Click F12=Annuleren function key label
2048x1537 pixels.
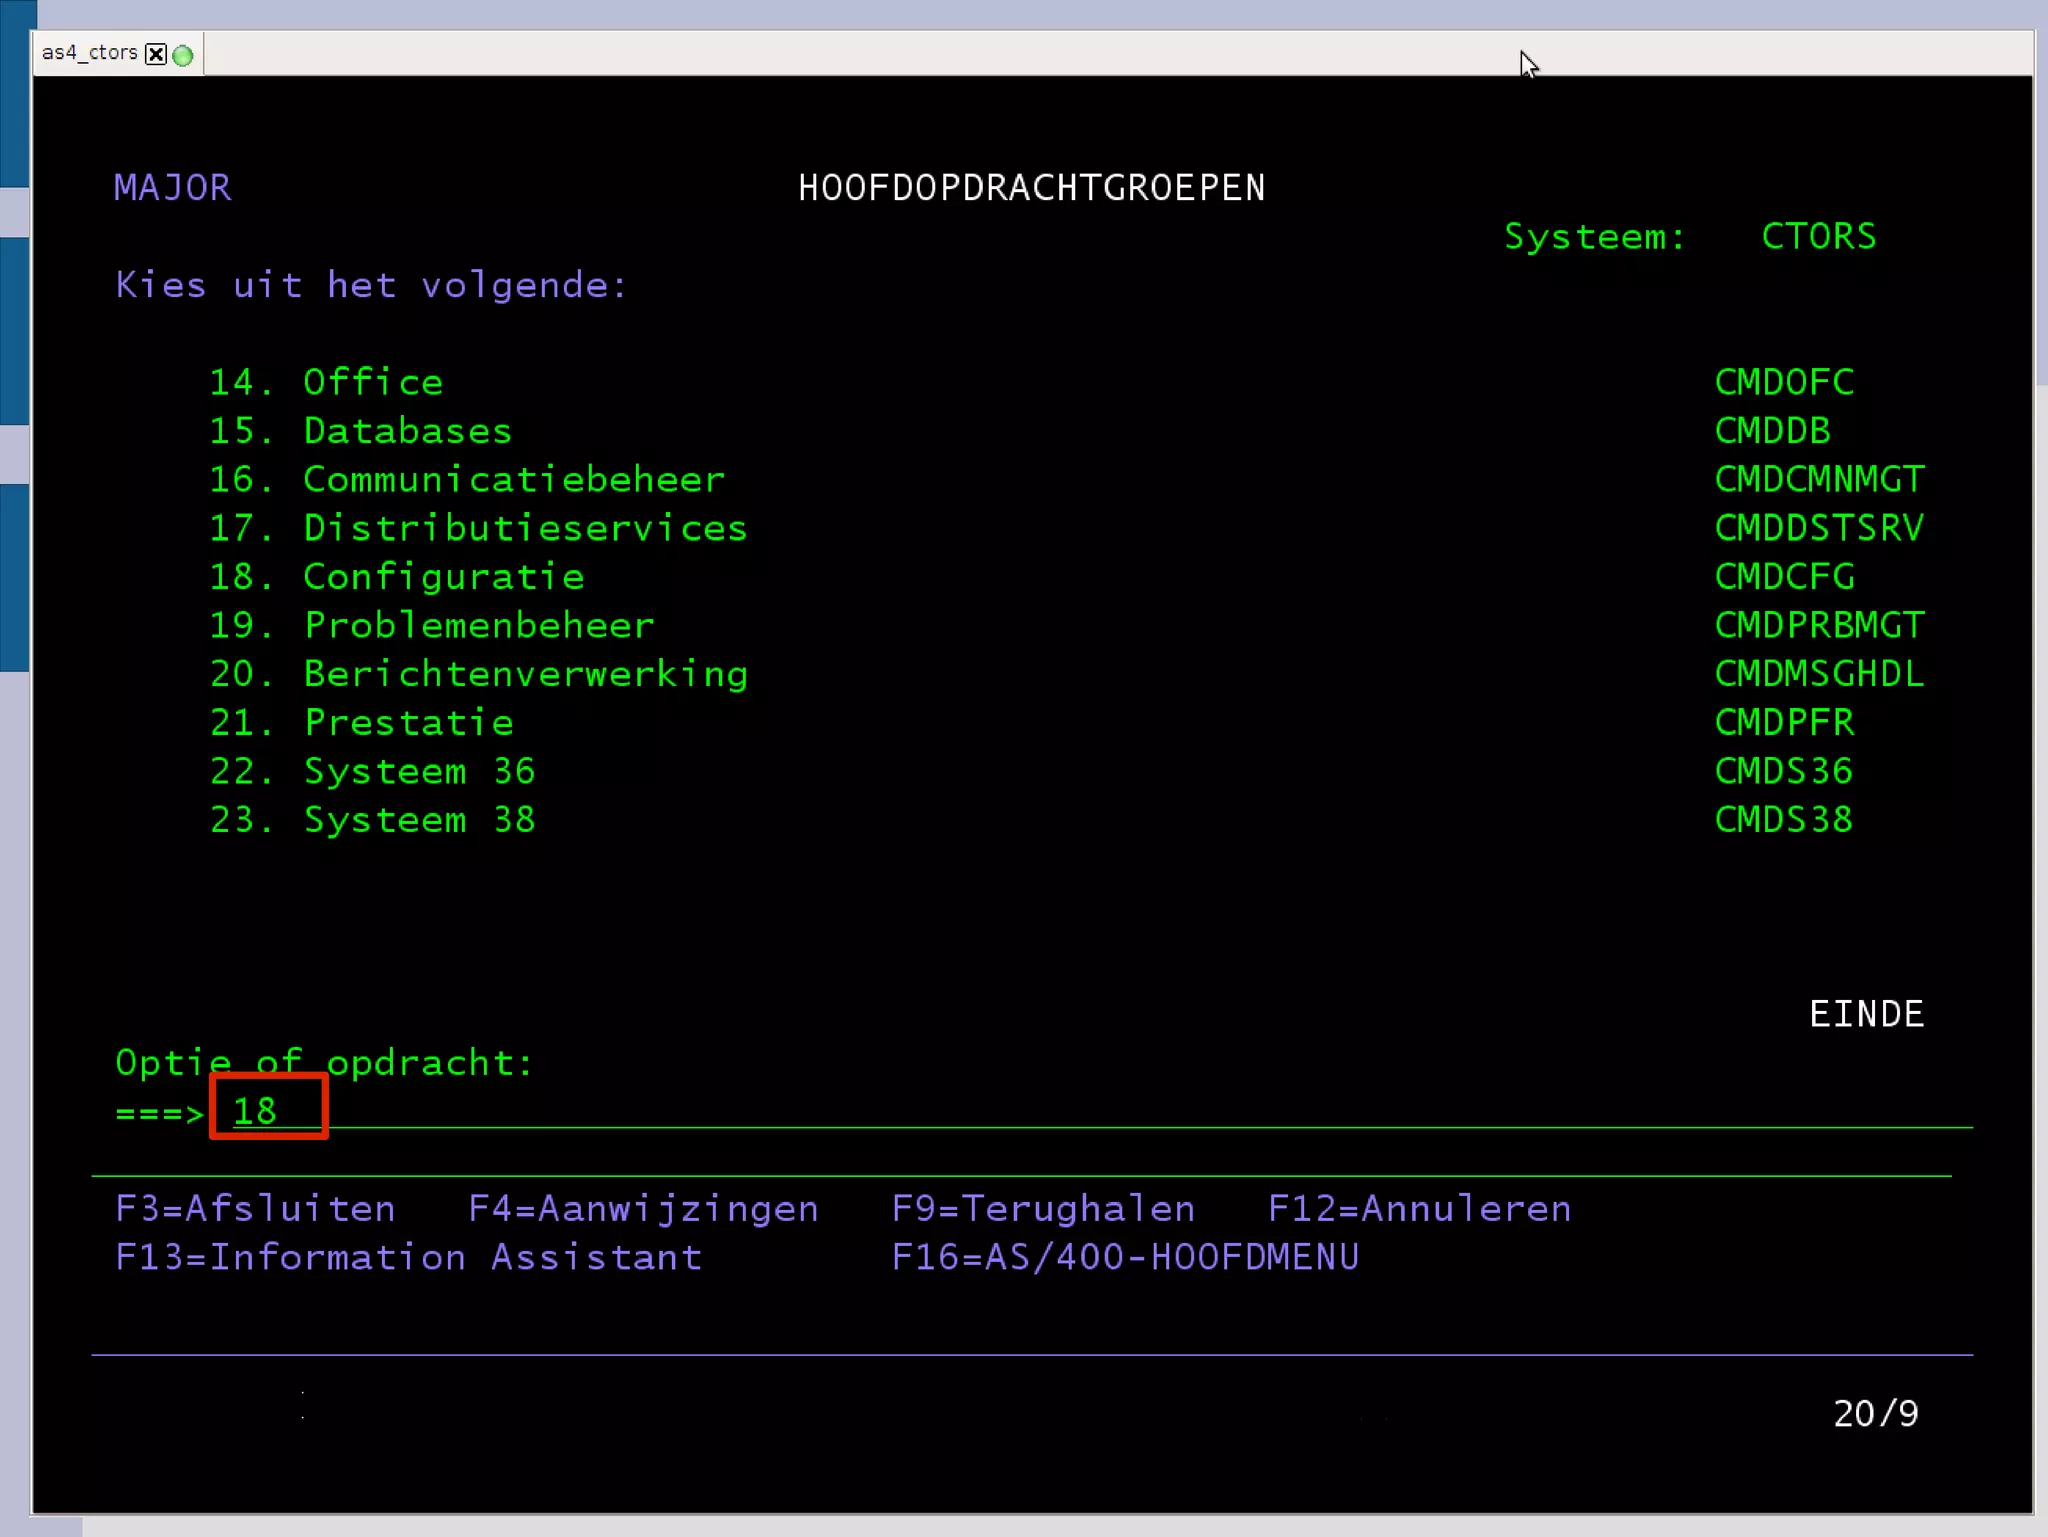point(1418,1209)
